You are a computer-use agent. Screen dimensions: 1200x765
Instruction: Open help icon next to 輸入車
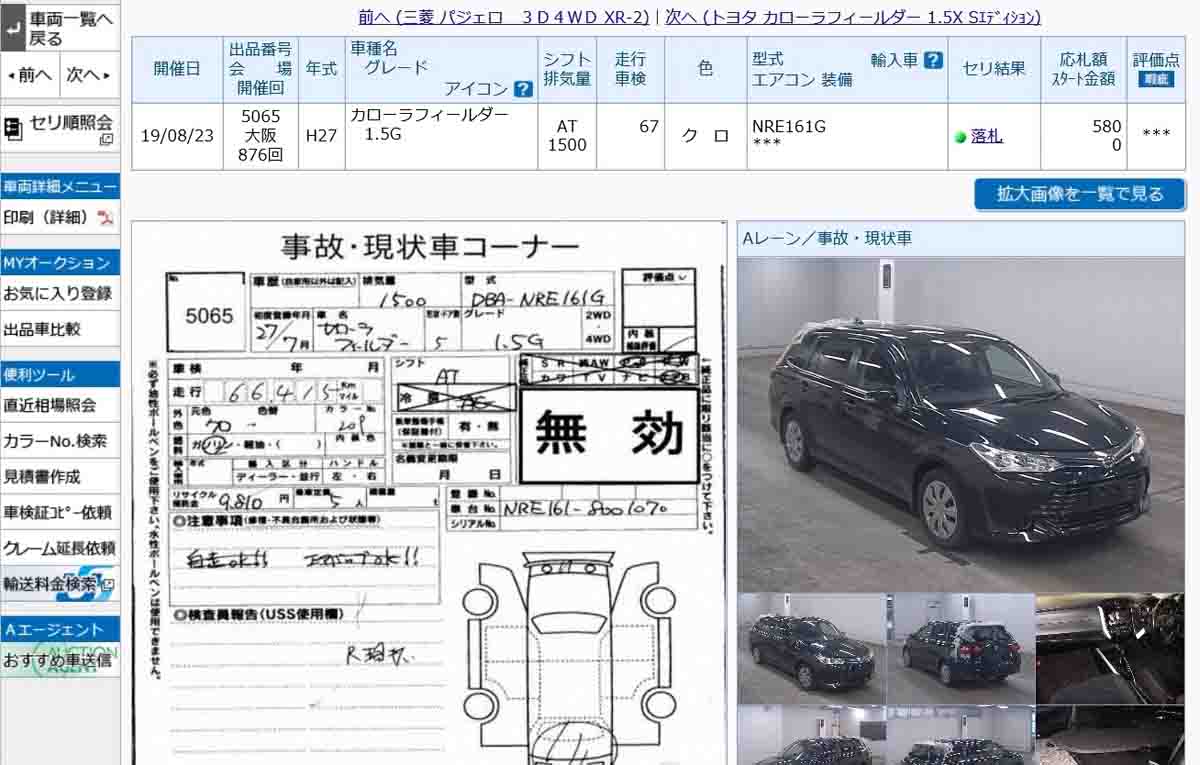[x=933, y=60]
